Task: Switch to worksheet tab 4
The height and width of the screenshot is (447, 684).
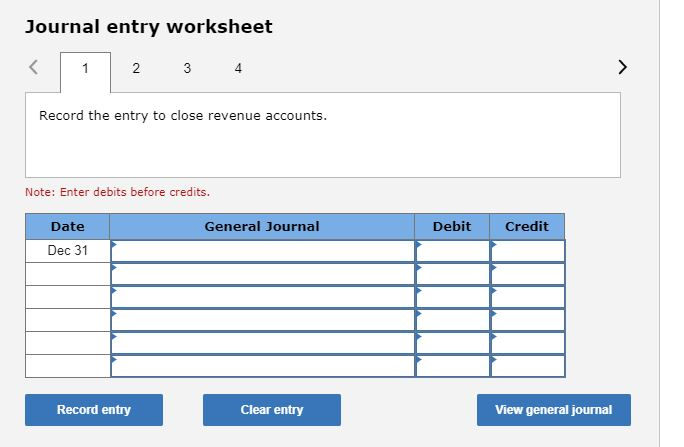Action: (238, 68)
